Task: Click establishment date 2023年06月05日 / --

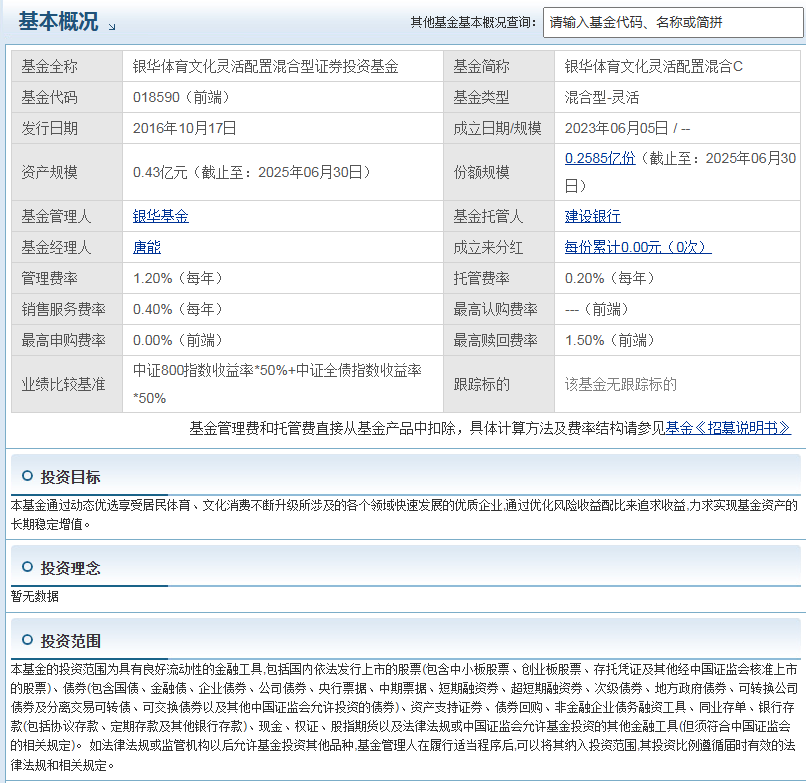Action: point(627,128)
